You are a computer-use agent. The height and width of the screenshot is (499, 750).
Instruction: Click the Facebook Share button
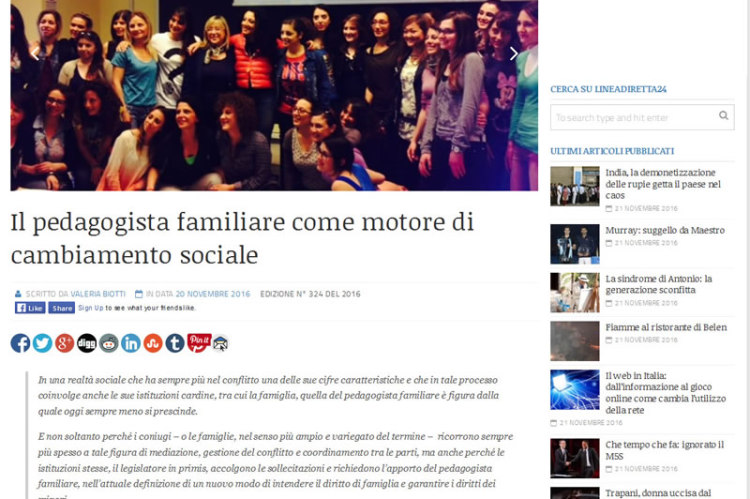tap(61, 308)
